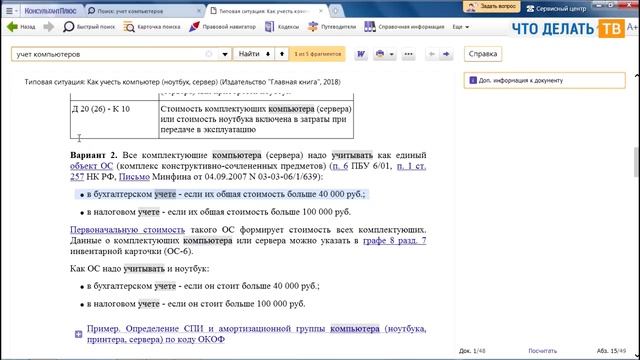Clear the in-document search field
Screen dimensions: 640x360
(209, 54)
